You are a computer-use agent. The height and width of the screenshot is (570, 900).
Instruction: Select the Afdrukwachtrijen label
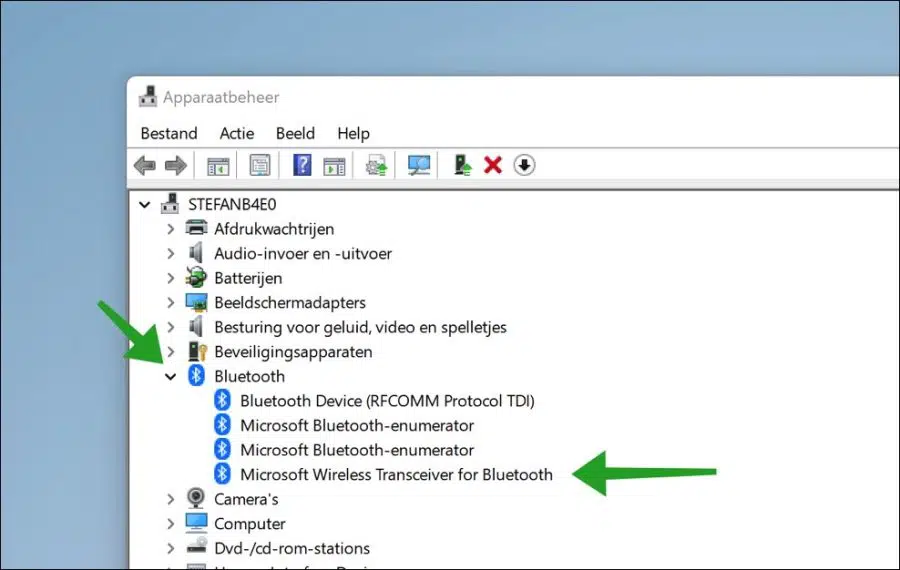(x=274, y=228)
